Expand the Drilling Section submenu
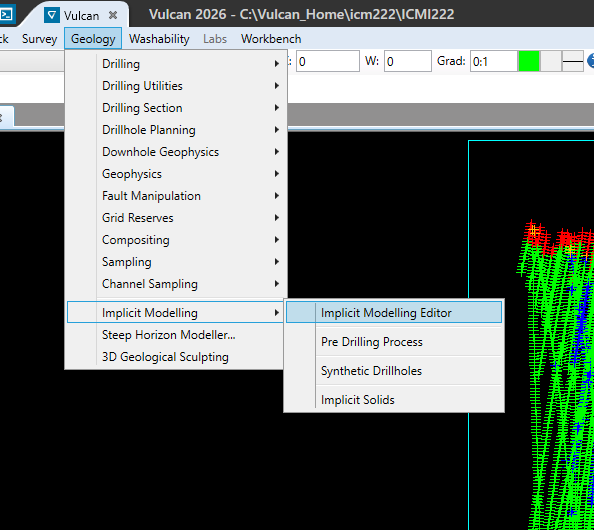Image resolution: width=594 pixels, height=530 pixels. [177, 108]
